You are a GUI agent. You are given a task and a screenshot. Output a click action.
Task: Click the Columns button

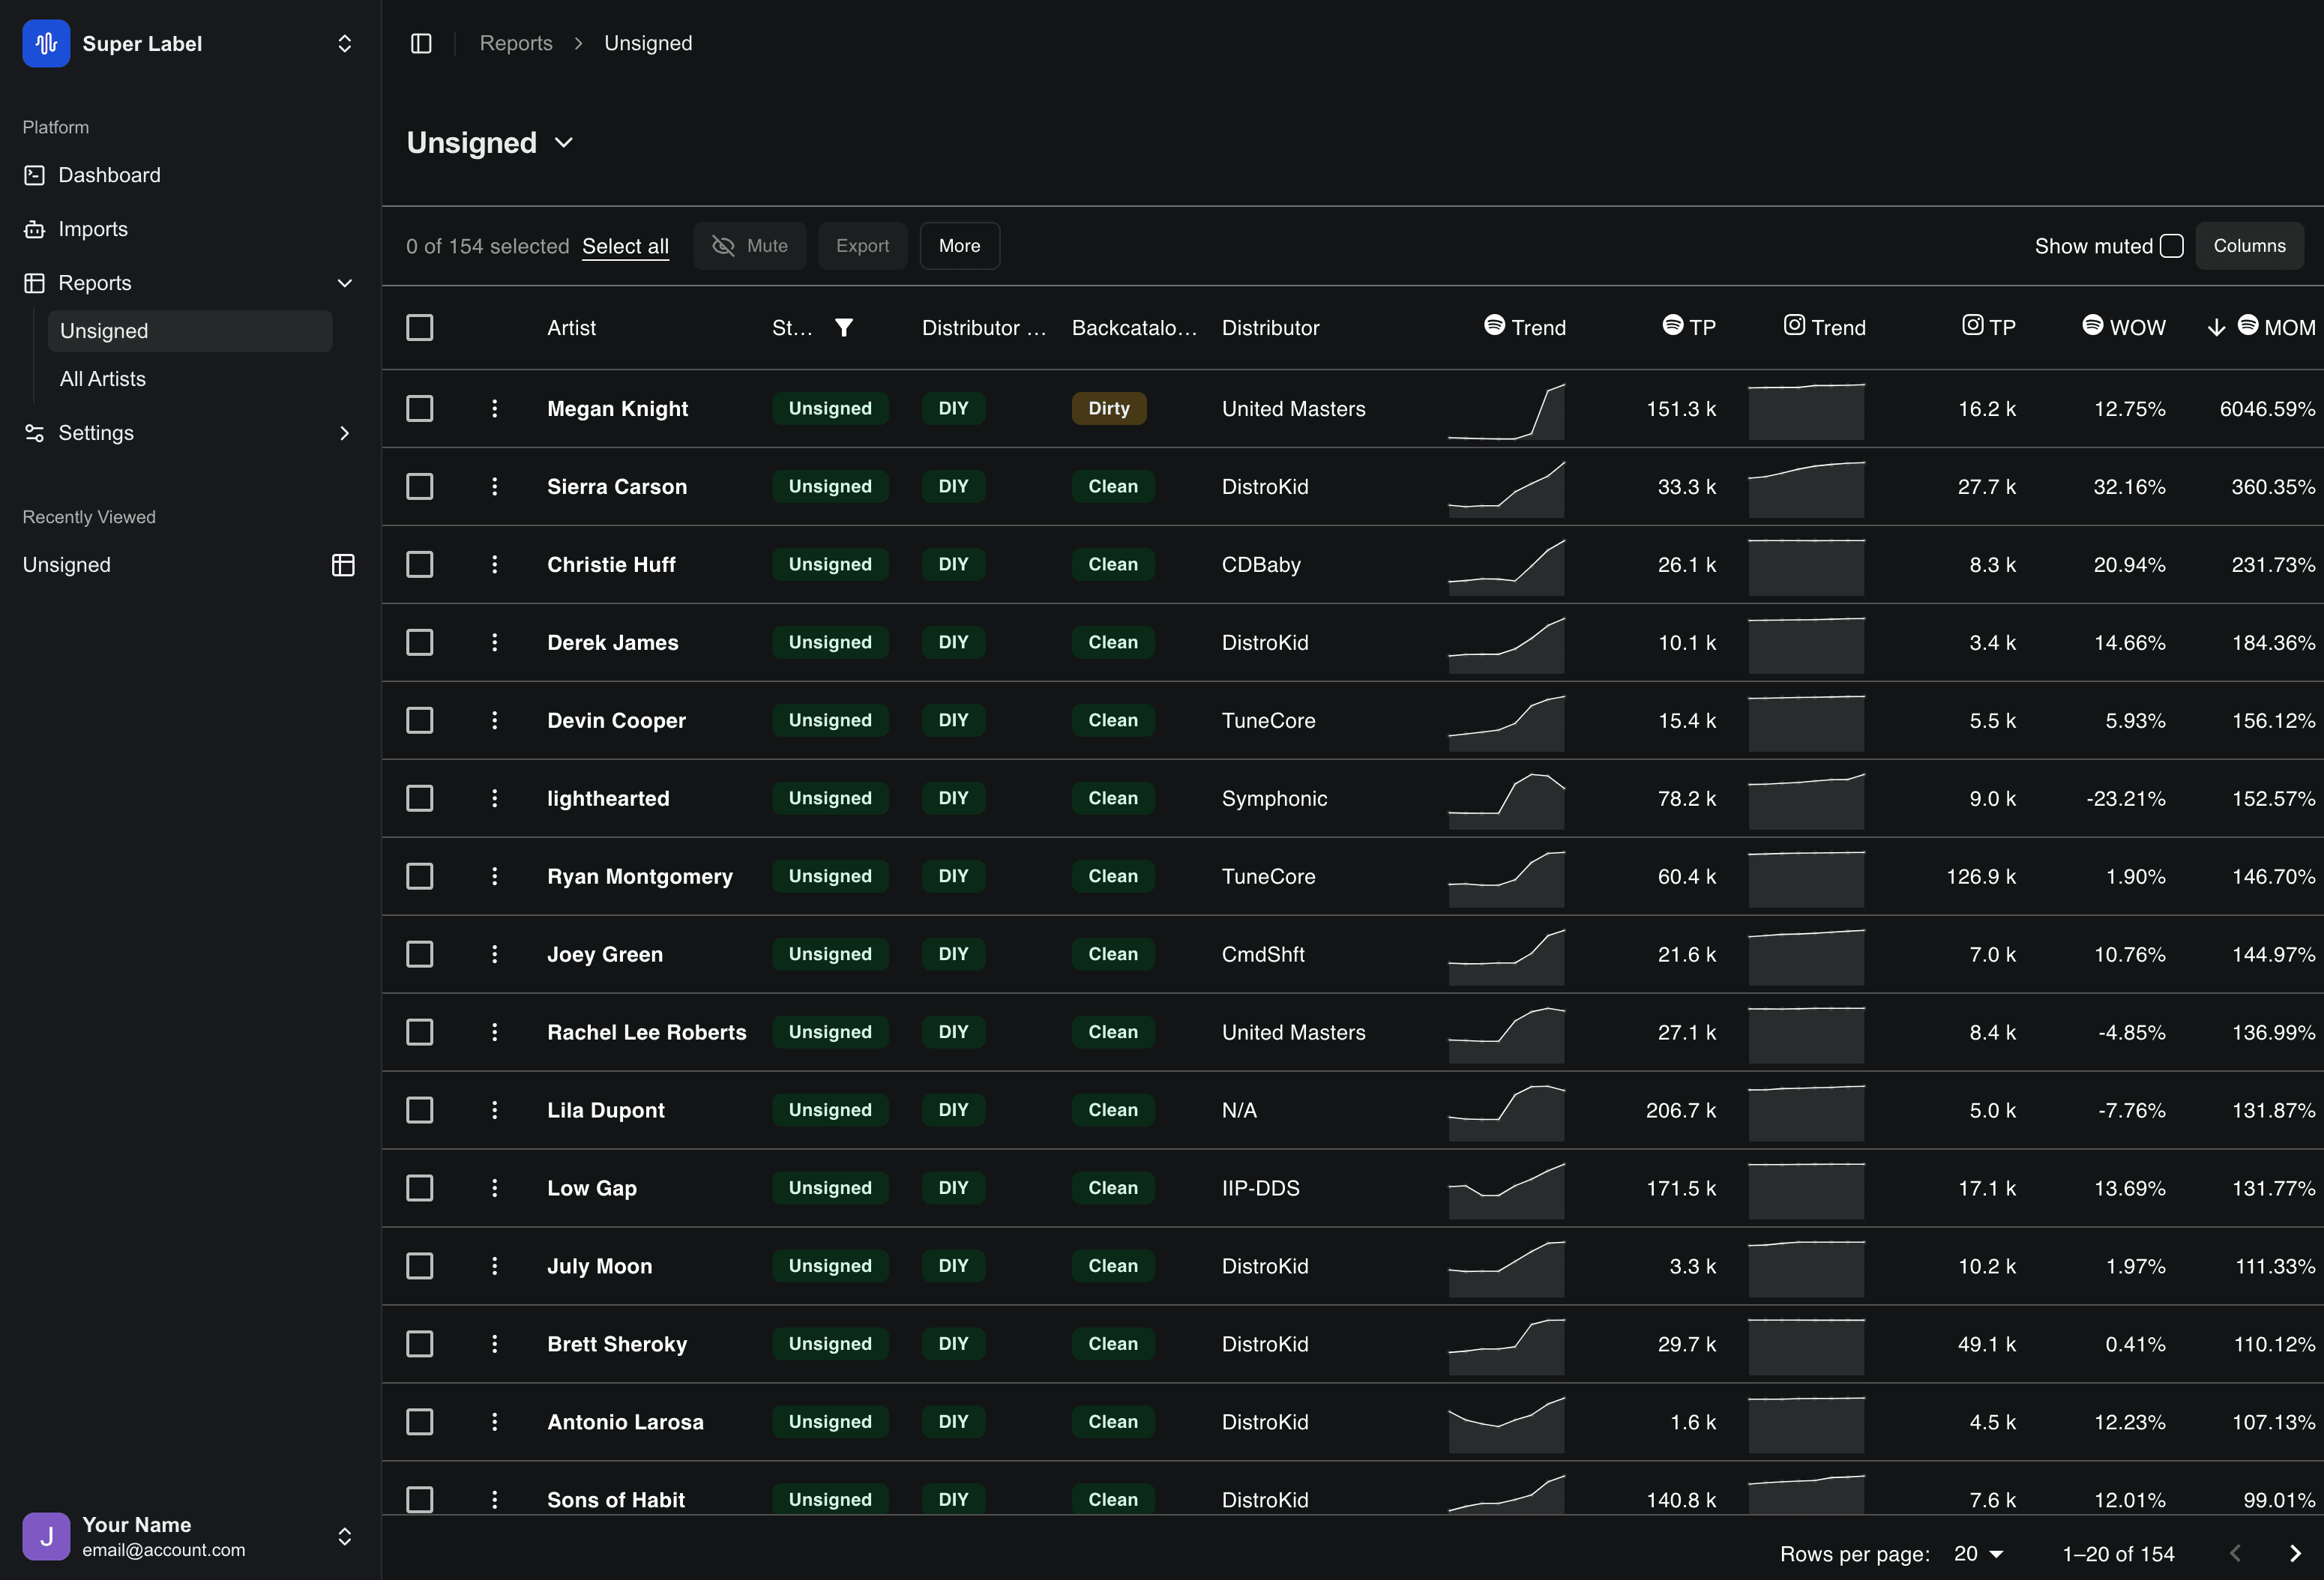[x=2248, y=246]
